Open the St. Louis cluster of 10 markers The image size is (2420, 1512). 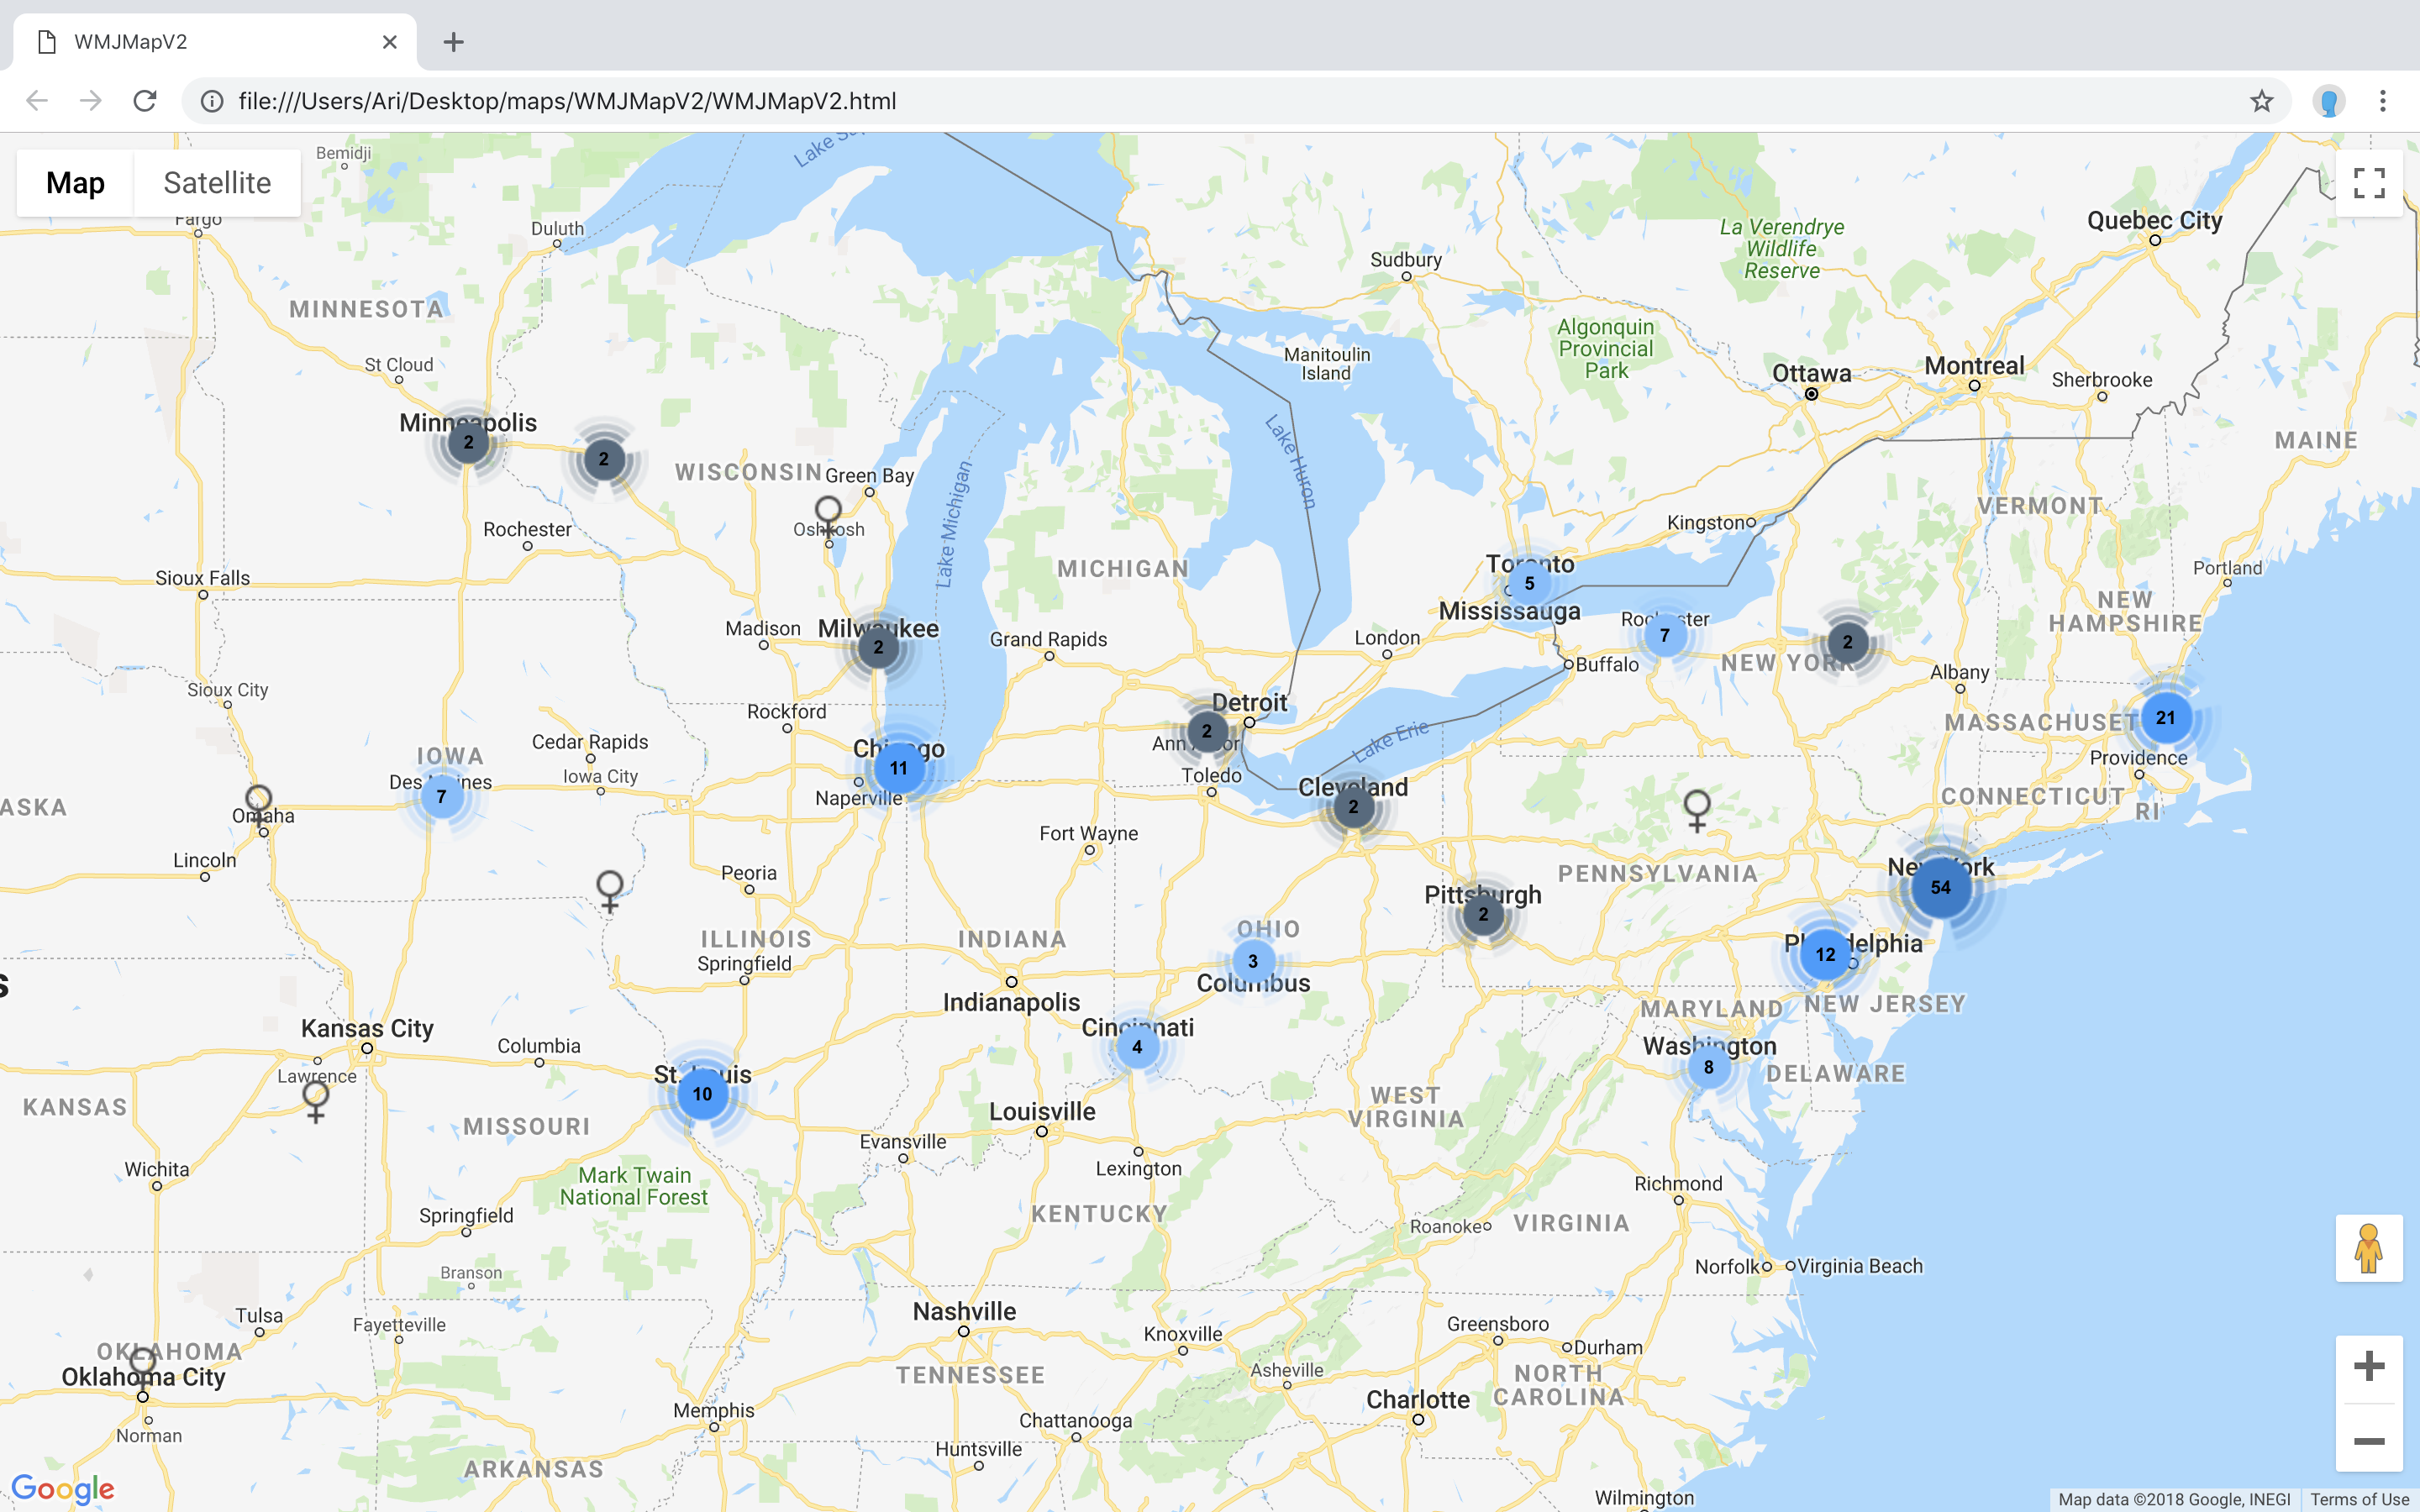point(703,1094)
